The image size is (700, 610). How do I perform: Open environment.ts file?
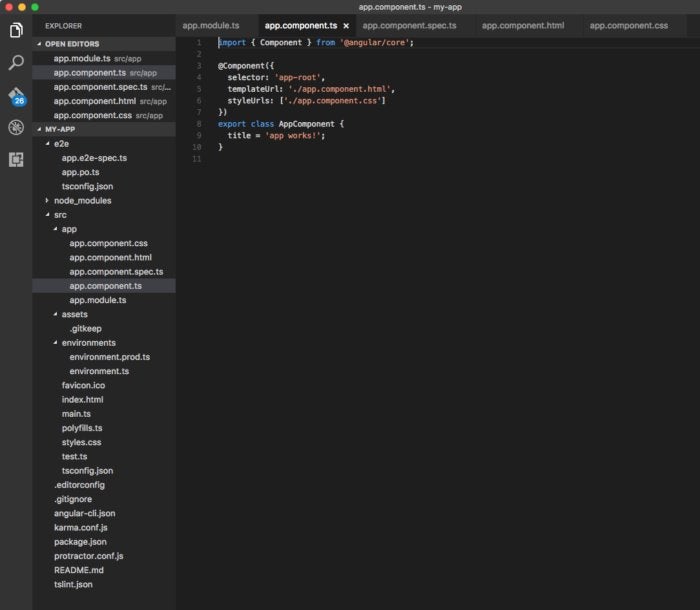[x=104, y=371]
